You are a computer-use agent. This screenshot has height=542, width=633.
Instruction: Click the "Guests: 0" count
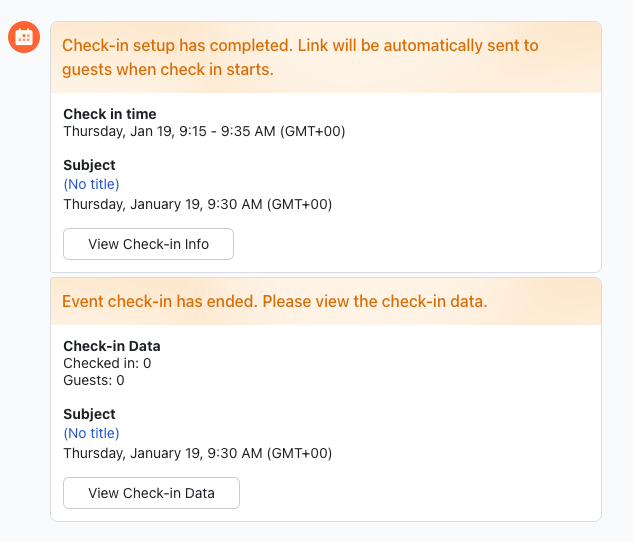pos(94,380)
